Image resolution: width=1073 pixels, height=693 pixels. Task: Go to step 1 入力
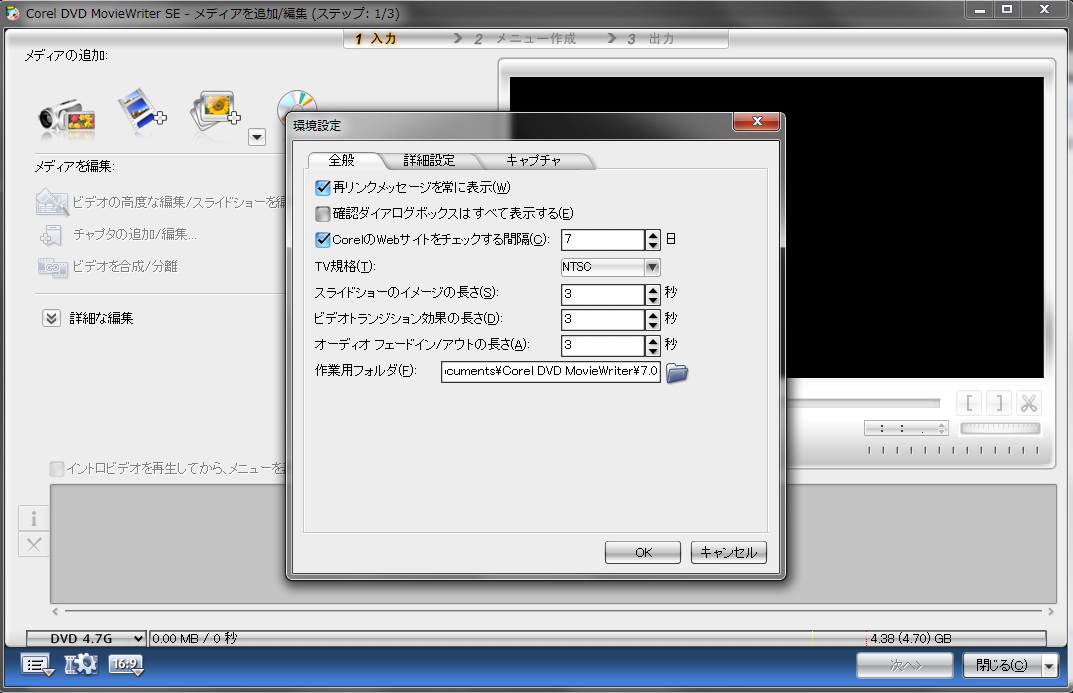pos(376,39)
